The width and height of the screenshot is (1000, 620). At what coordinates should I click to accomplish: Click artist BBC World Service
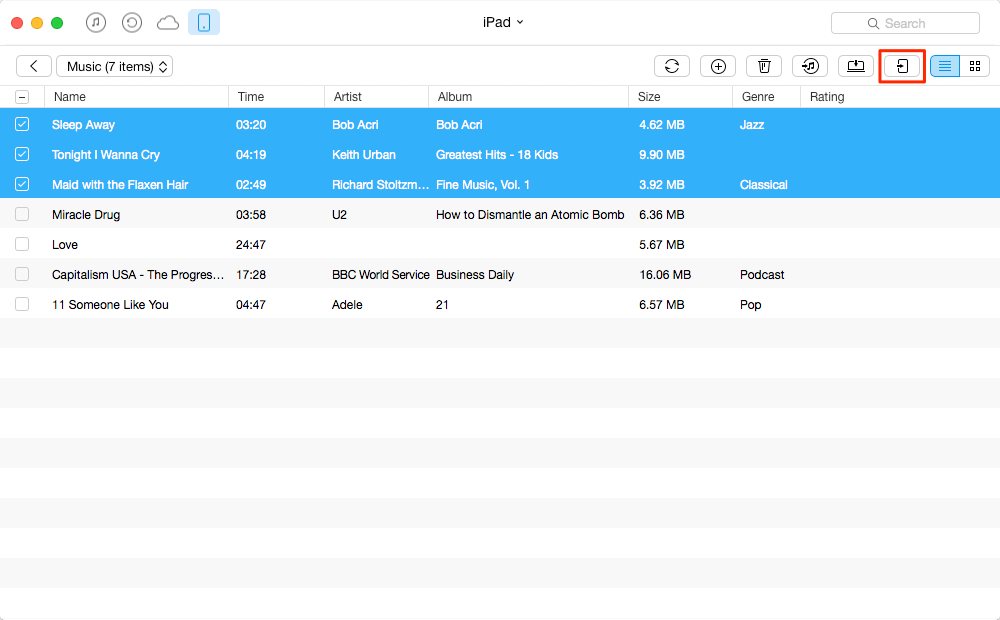point(381,275)
